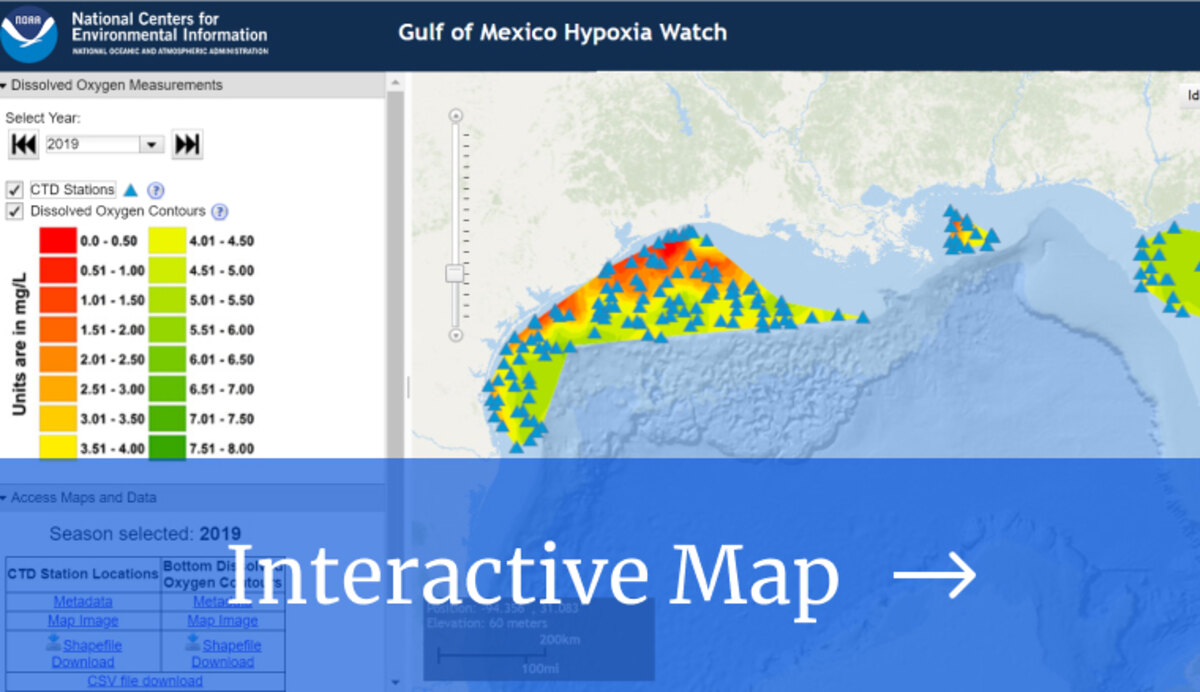Open help icon beside CTD Stations
Image resolution: width=1200 pixels, height=692 pixels.
pyautogui.click(x=156, y=190)
